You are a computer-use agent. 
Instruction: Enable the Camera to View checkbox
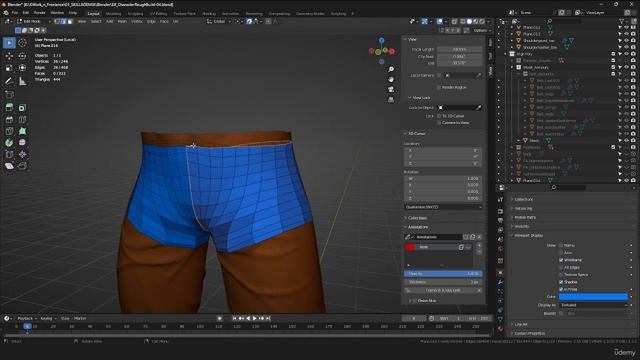tap(439, 122)
